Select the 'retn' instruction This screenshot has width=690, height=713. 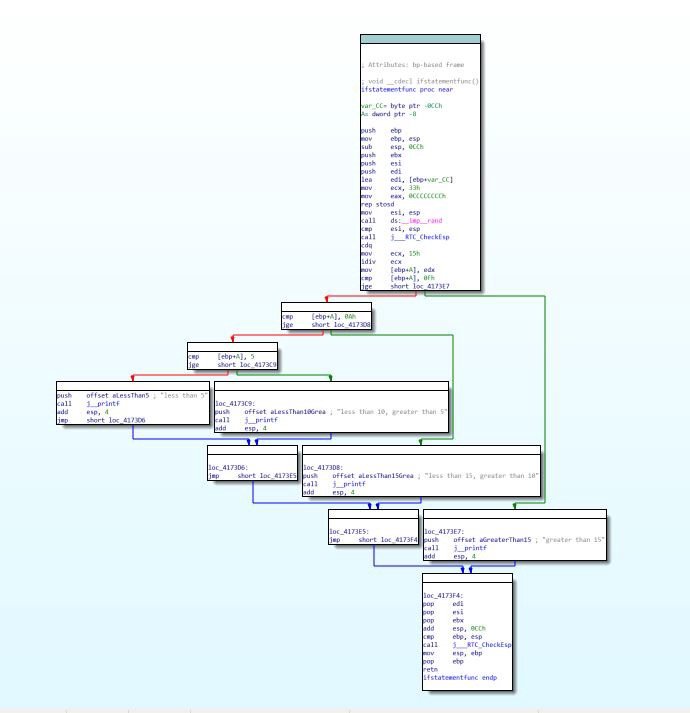(x=430, y=669)
